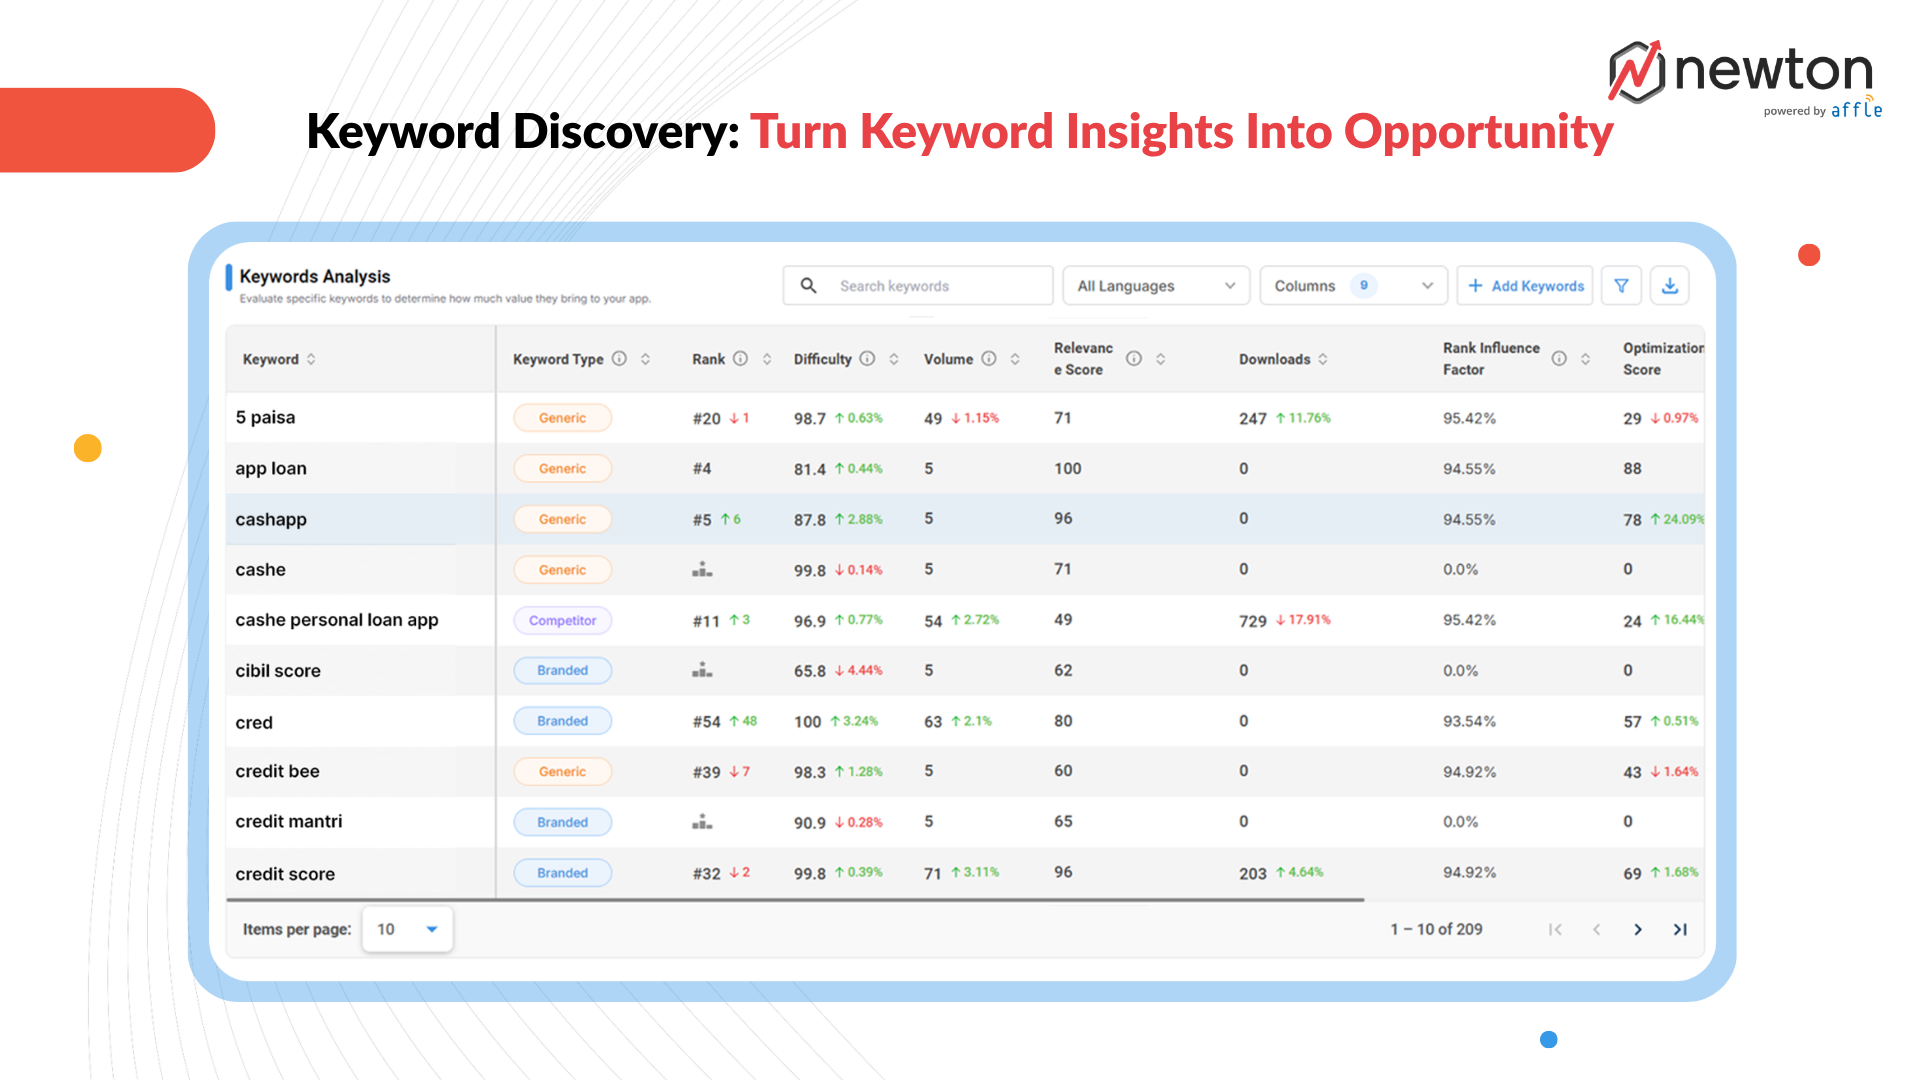This screenshot has width=1920, height=1080.
Task: Open the filter funnel icon
Action: 1621,286
